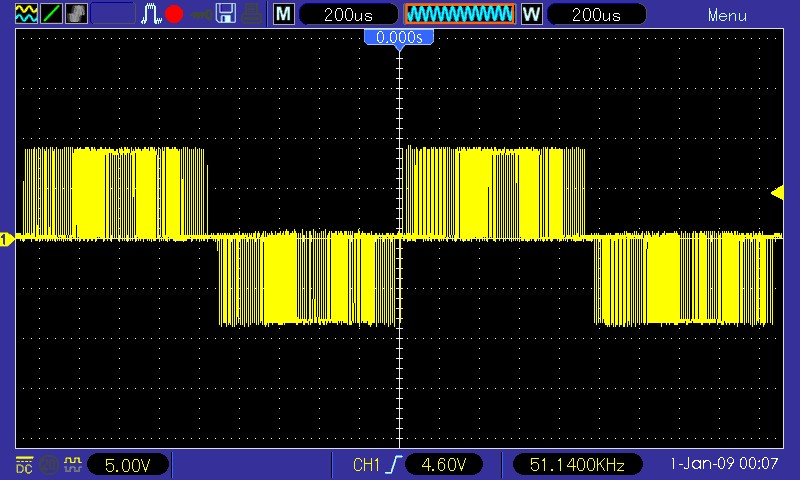Click the empty blue status box
Viewport: 800px width, 480px height.
tap(113, 14)
